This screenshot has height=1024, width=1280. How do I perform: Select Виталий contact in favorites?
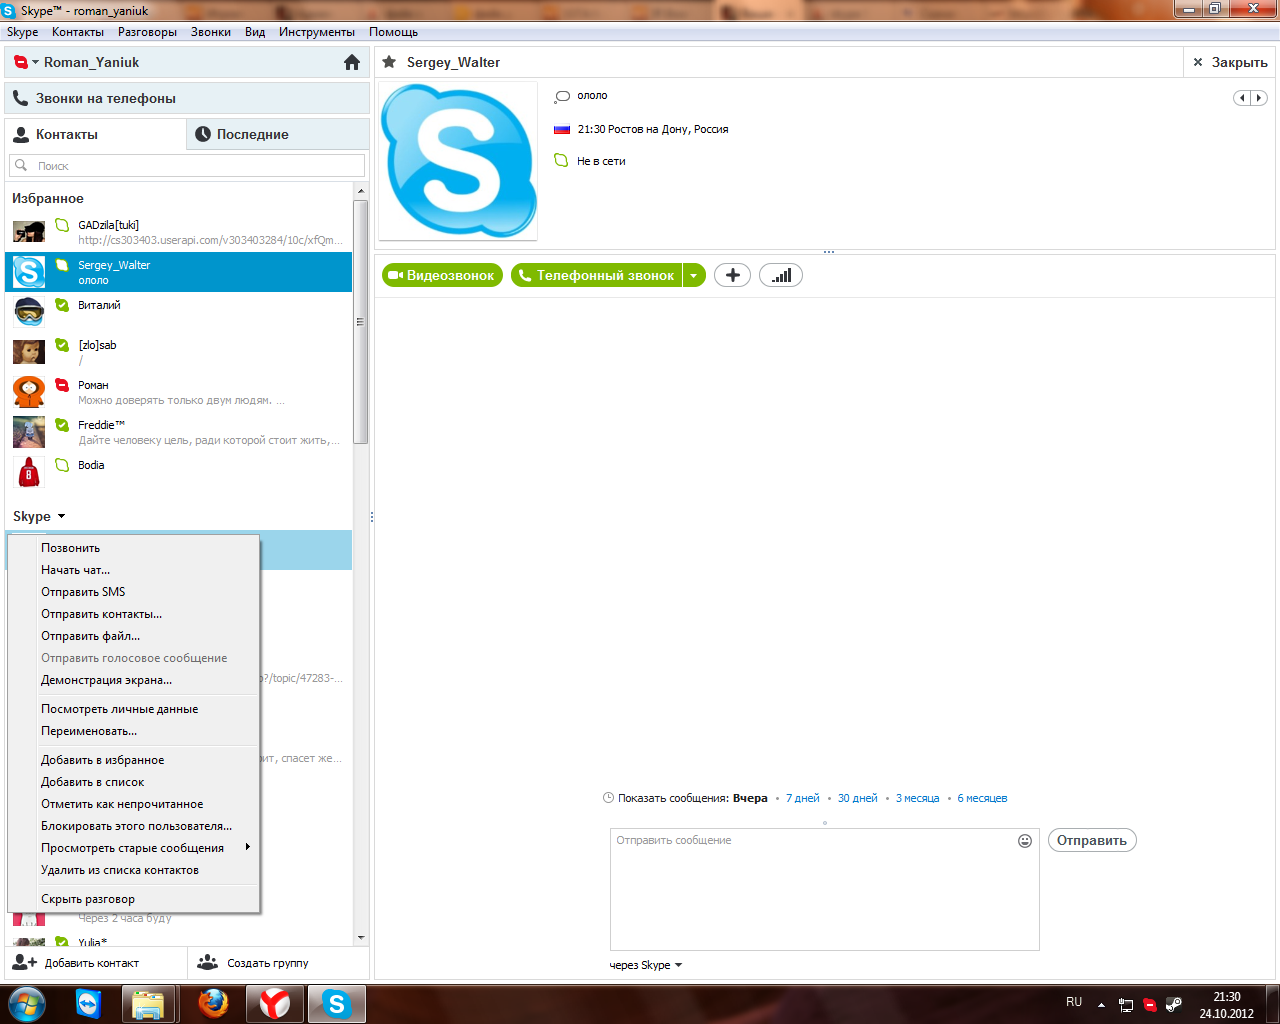pos(179,312)
